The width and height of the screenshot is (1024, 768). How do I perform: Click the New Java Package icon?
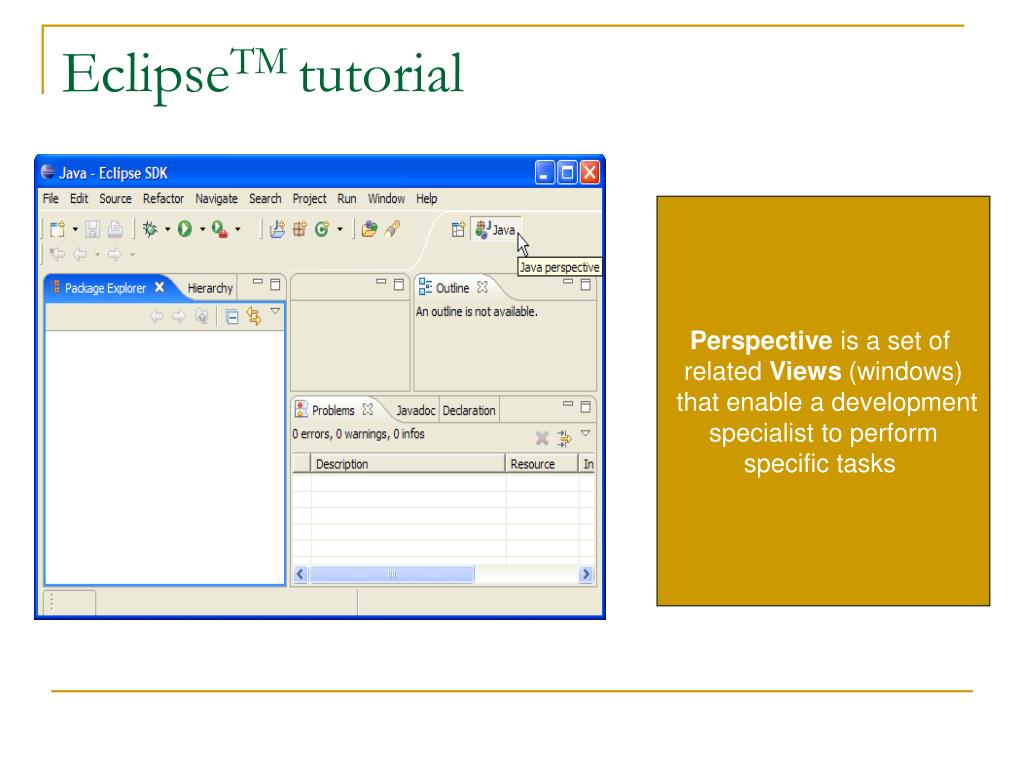pyautogui.click(x=300, y=229)
